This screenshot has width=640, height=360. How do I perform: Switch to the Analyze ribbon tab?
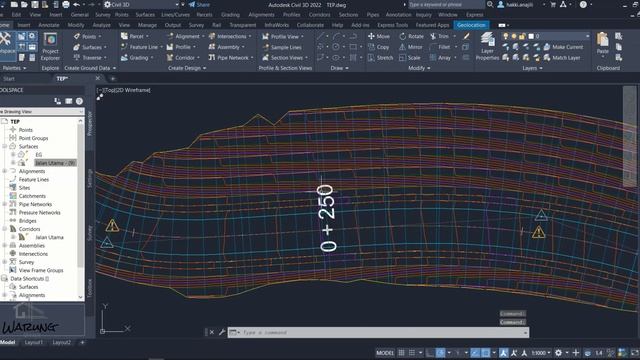click(101, 25)
